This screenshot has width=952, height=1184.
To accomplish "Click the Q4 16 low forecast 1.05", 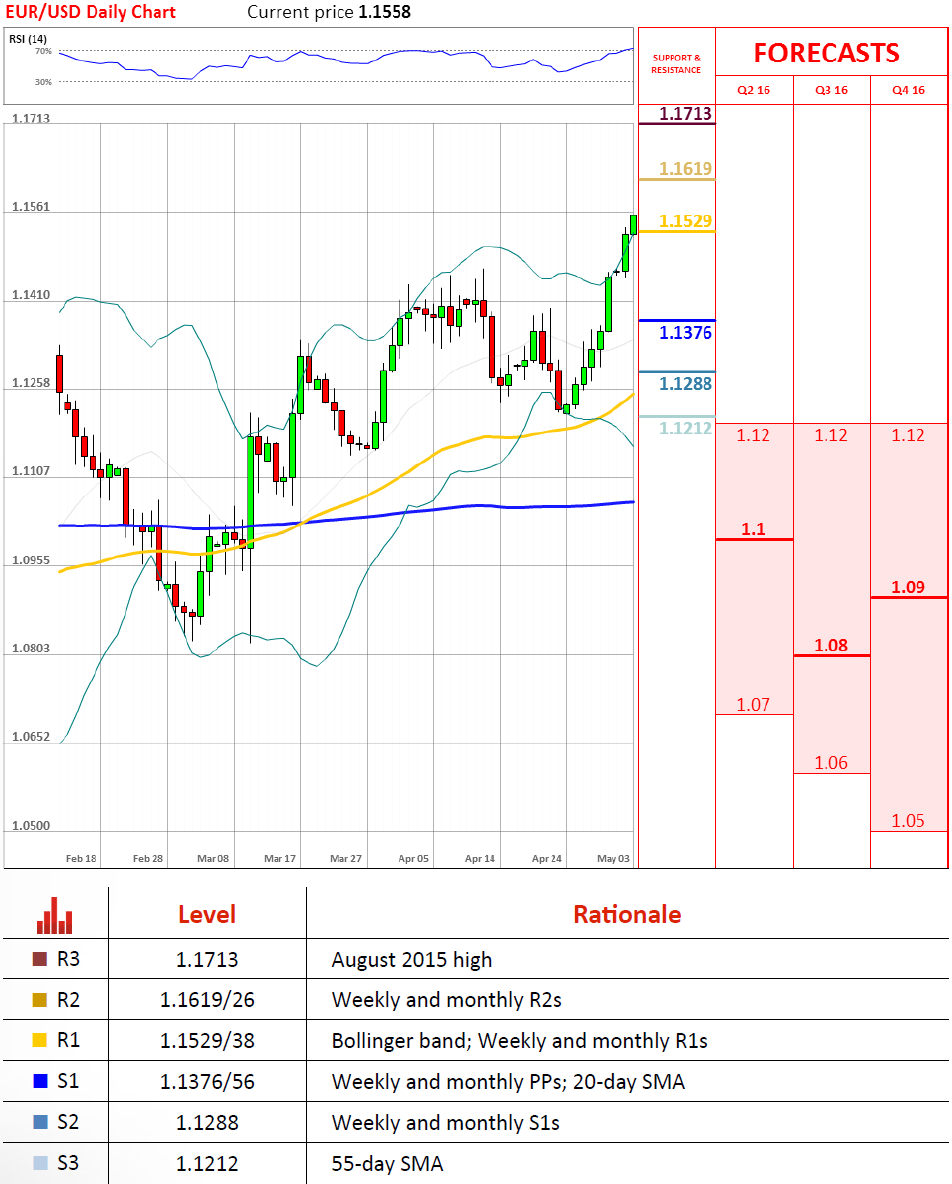I will tap(908, 821).
